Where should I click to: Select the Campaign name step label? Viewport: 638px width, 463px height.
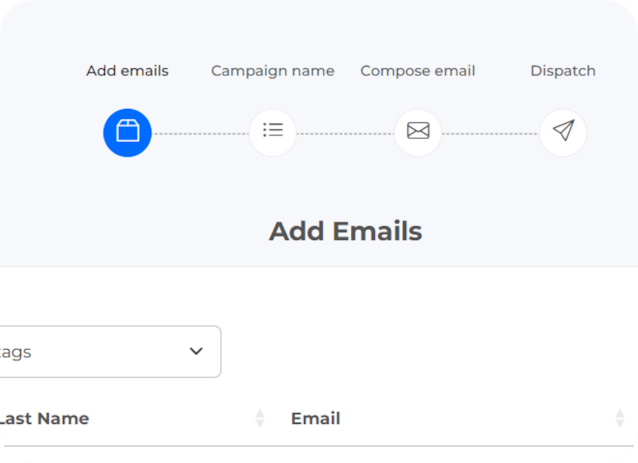pos(273,71)
